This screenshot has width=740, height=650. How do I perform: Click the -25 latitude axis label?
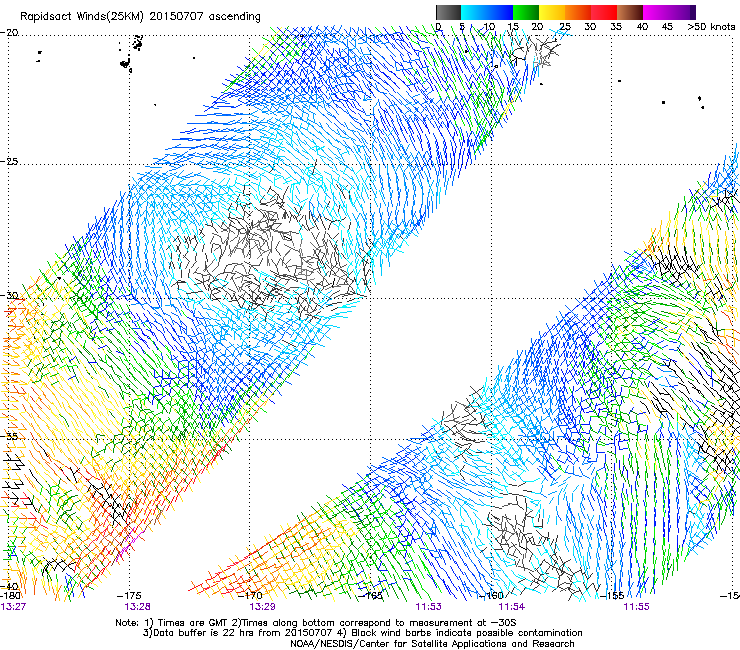(9, 161)
